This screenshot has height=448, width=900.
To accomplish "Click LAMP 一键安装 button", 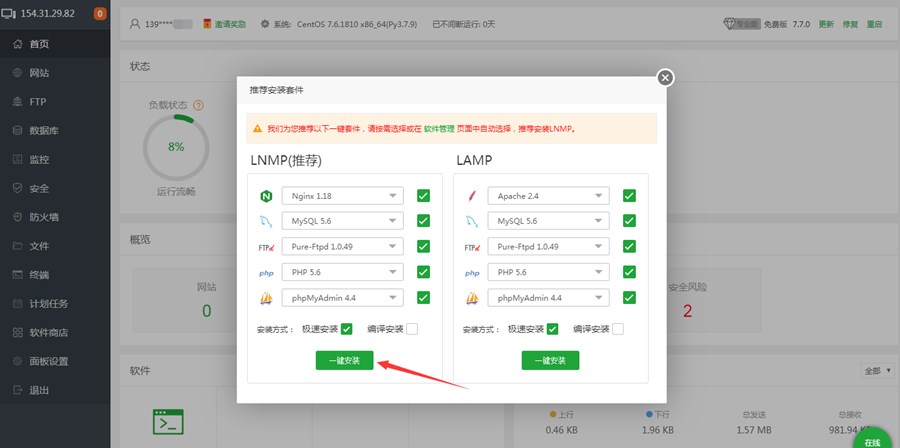I will [550, 360].
